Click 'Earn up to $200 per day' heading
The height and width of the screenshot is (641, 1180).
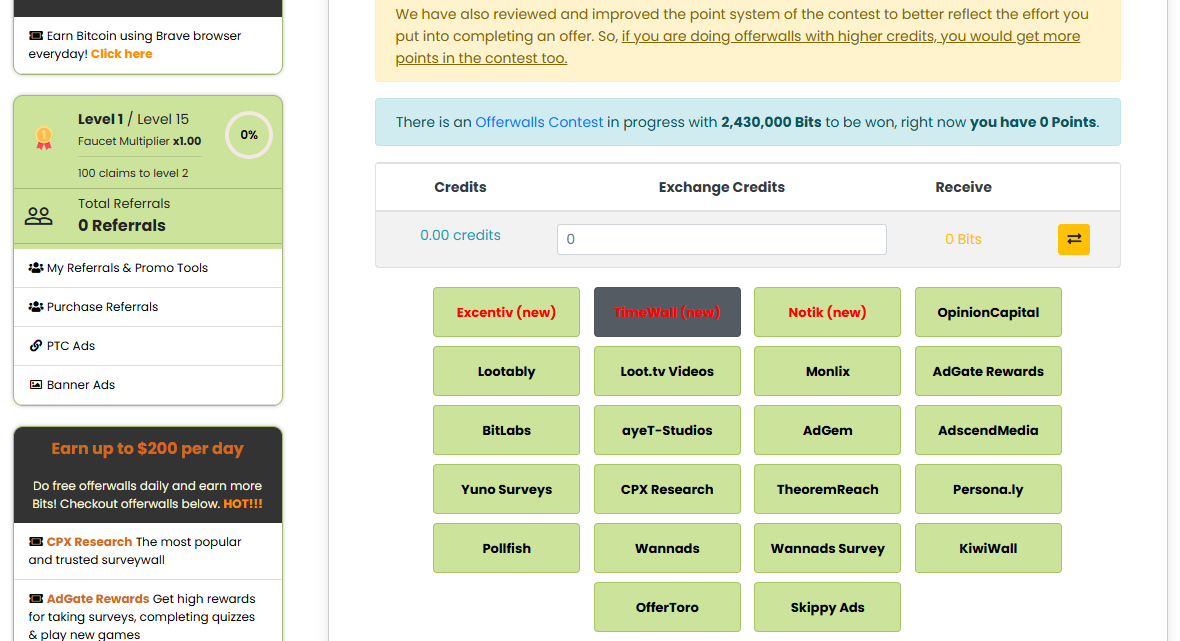point(148,448)
